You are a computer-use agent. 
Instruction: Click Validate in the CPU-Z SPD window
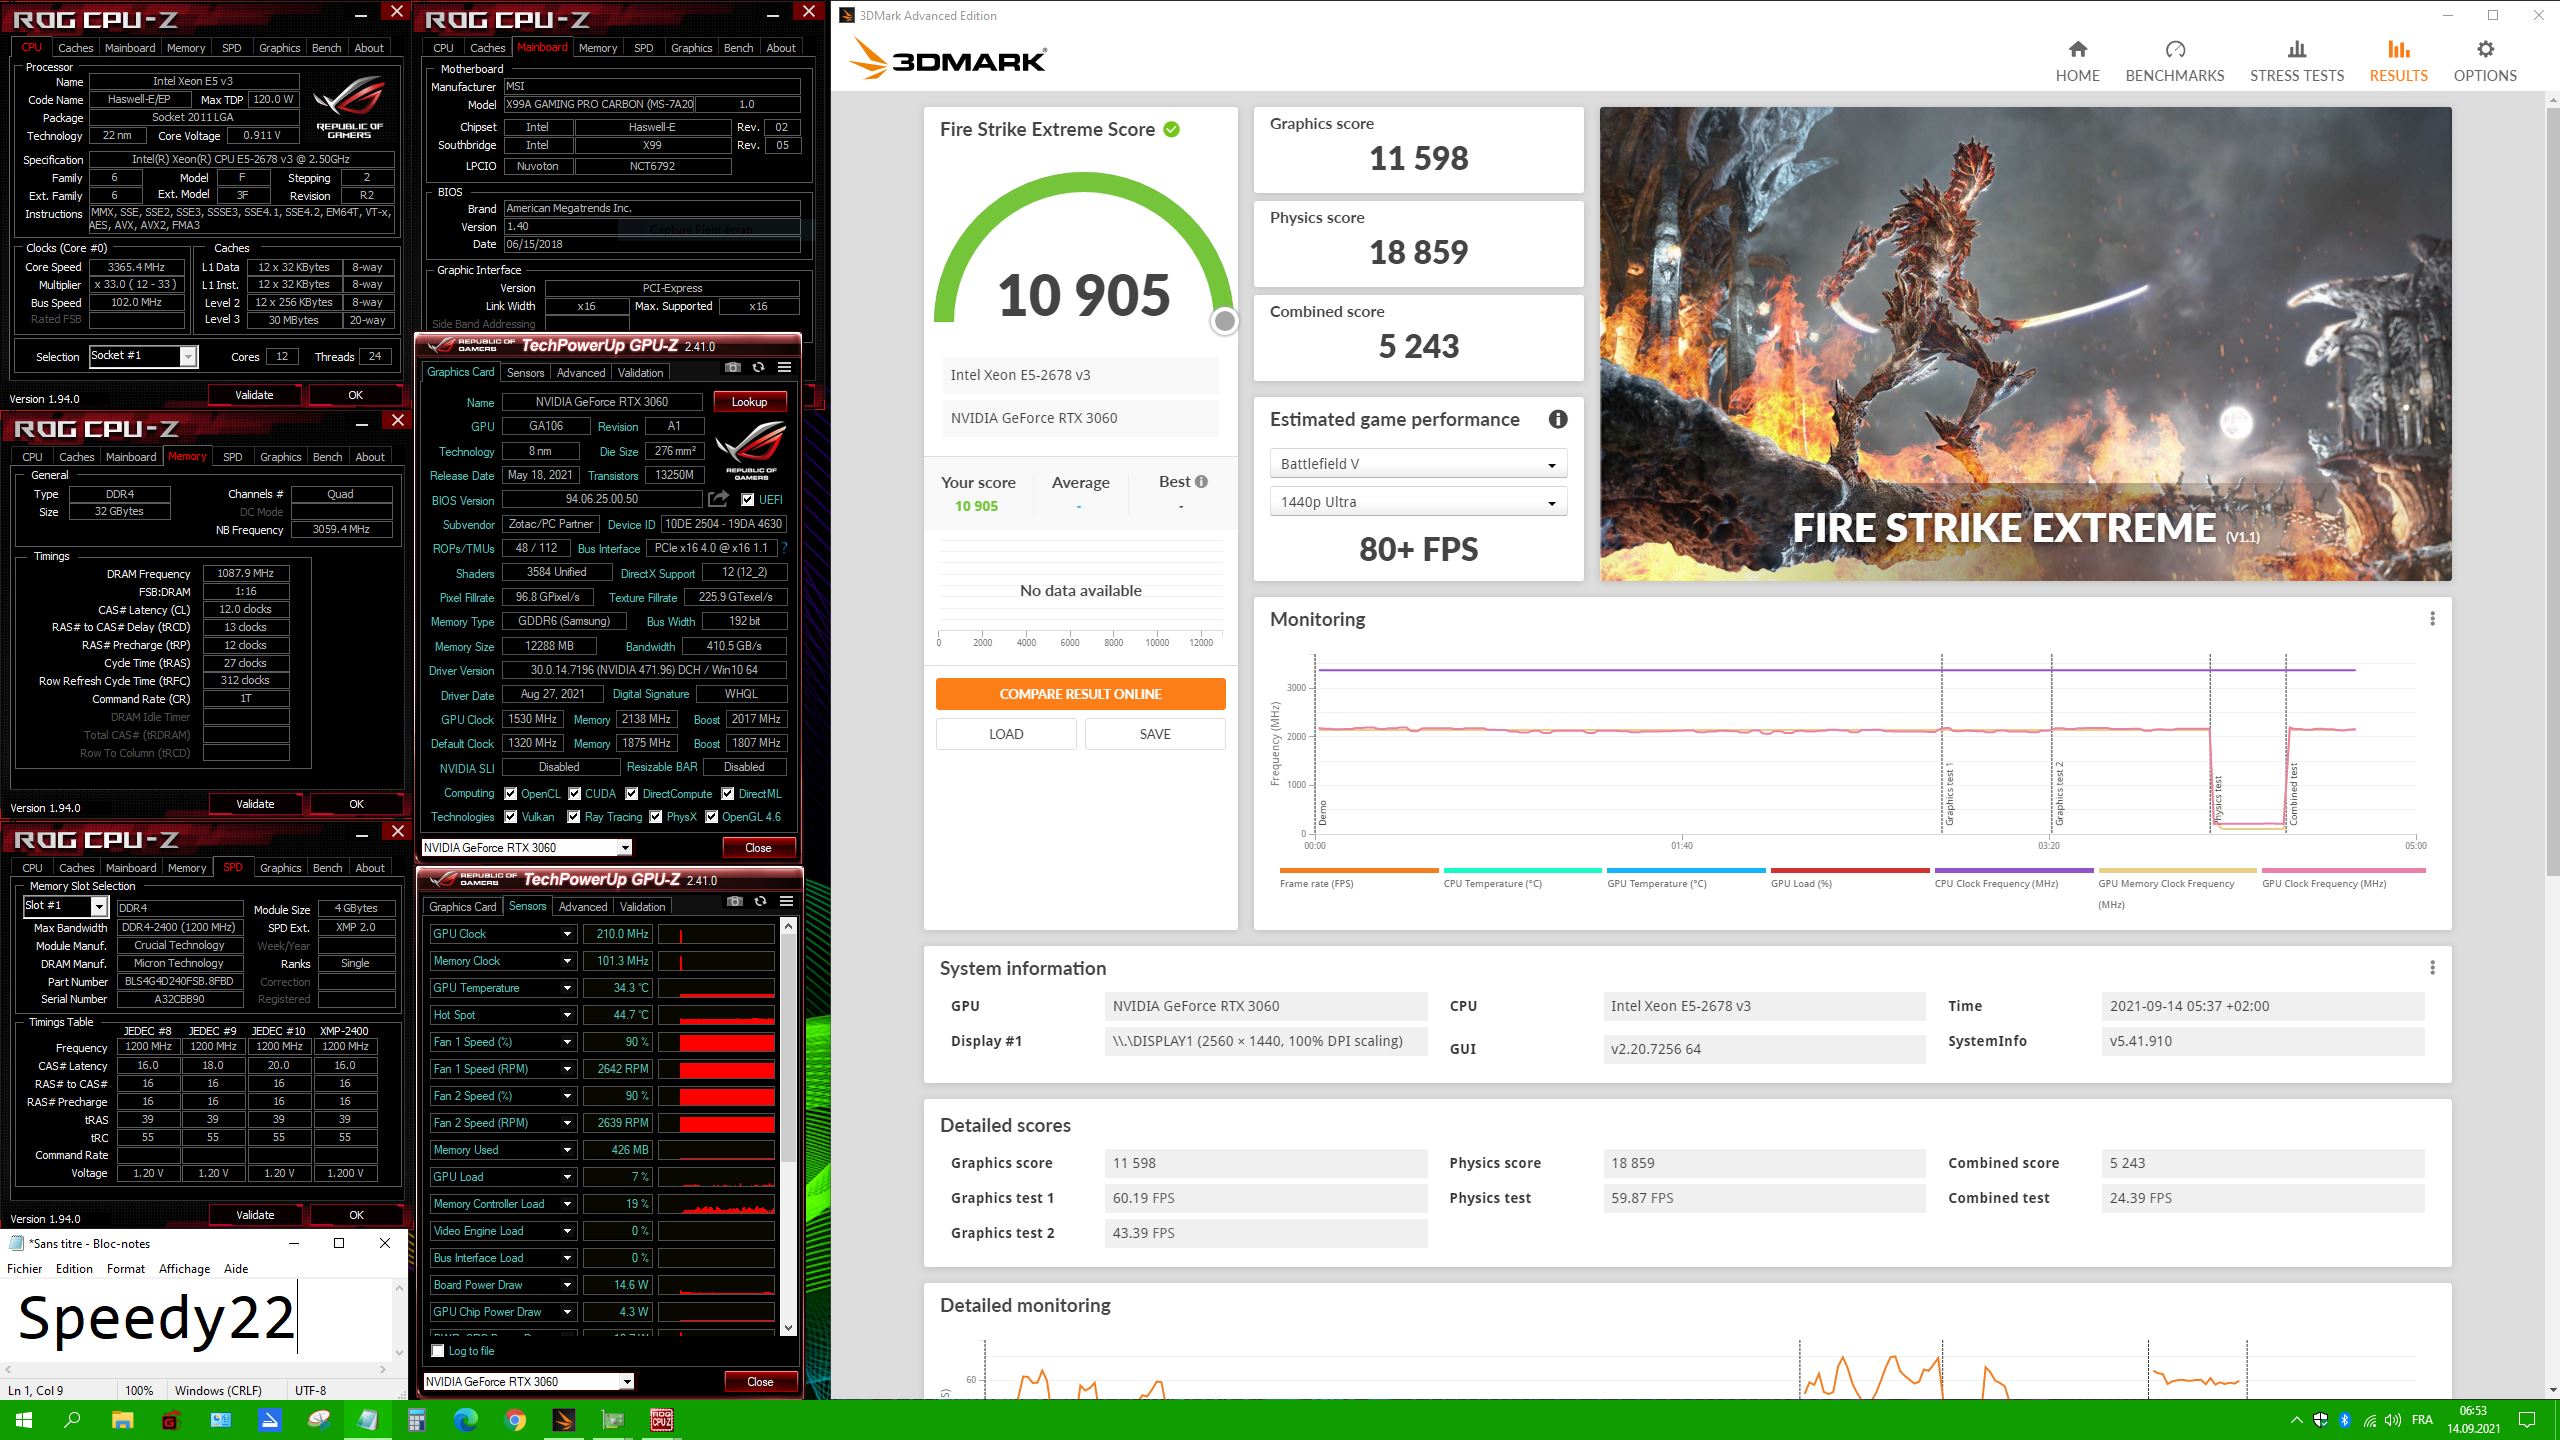pyautogui.click(x=255, y=1215)
